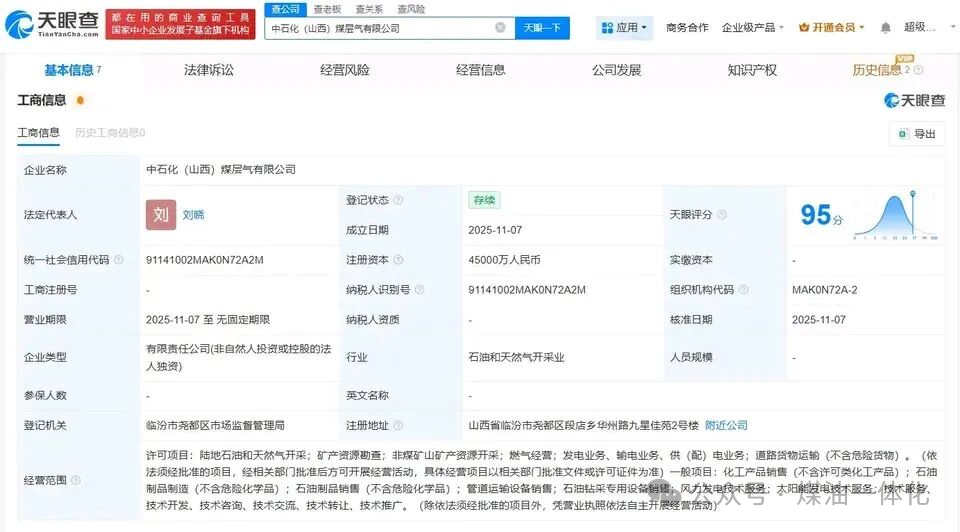Click the company name in 企业名称 row

220,170
